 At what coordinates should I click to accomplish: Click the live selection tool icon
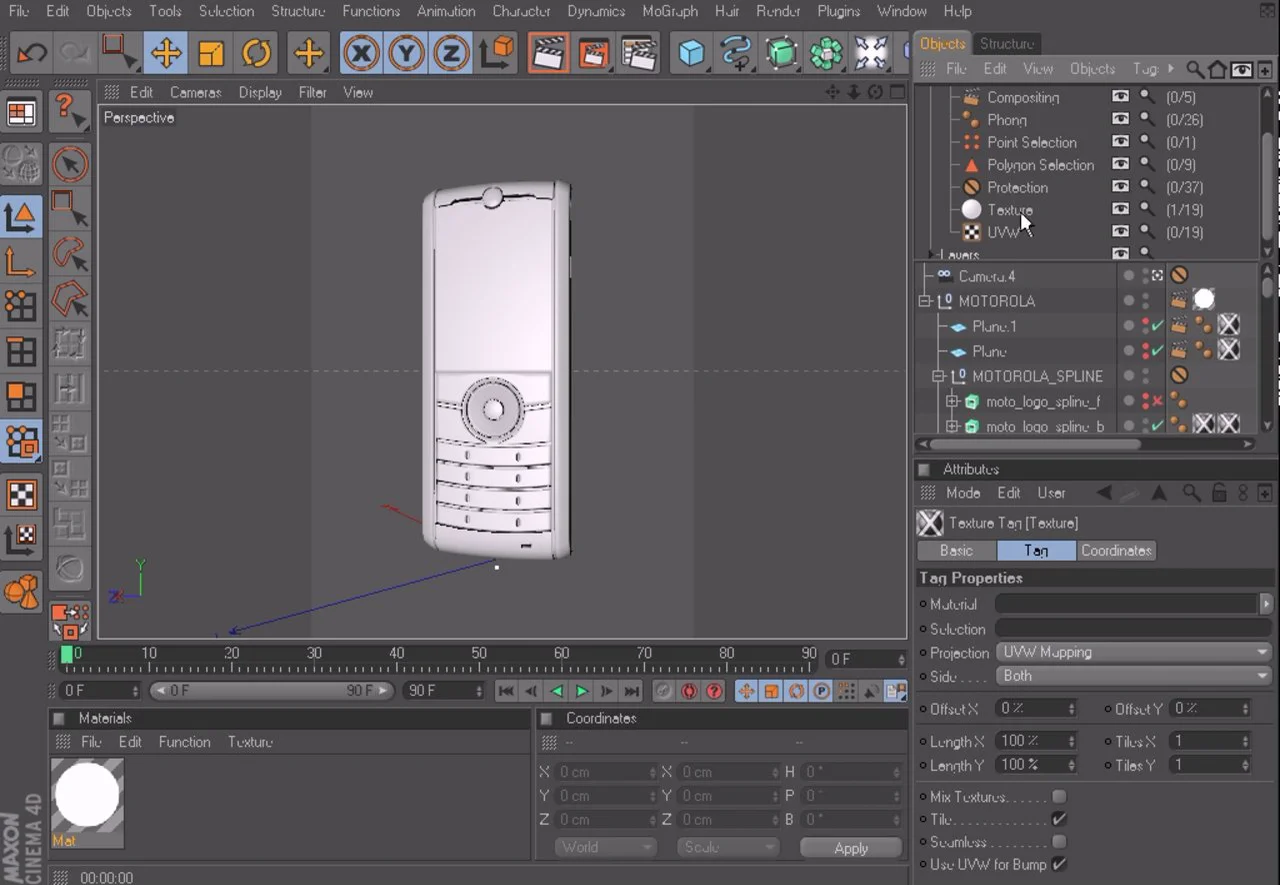[70, 164]
